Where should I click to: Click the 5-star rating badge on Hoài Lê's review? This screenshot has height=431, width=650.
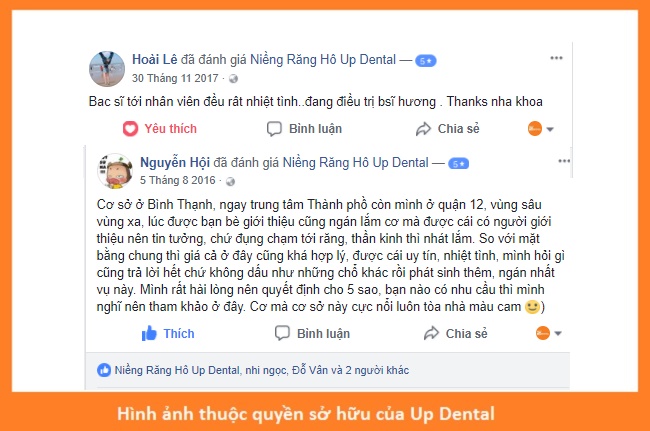(426, 61)
